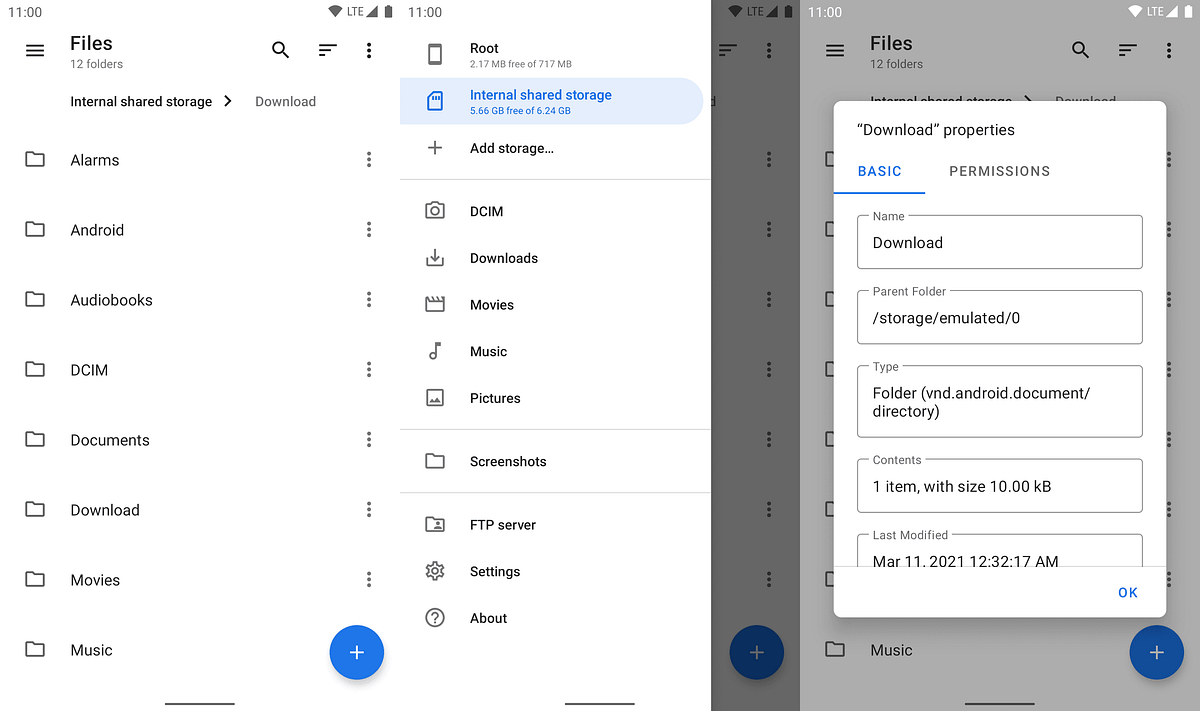Select the BASIC tab in the properties dialog
The image size is (1200, 711).
coord(879,171)
